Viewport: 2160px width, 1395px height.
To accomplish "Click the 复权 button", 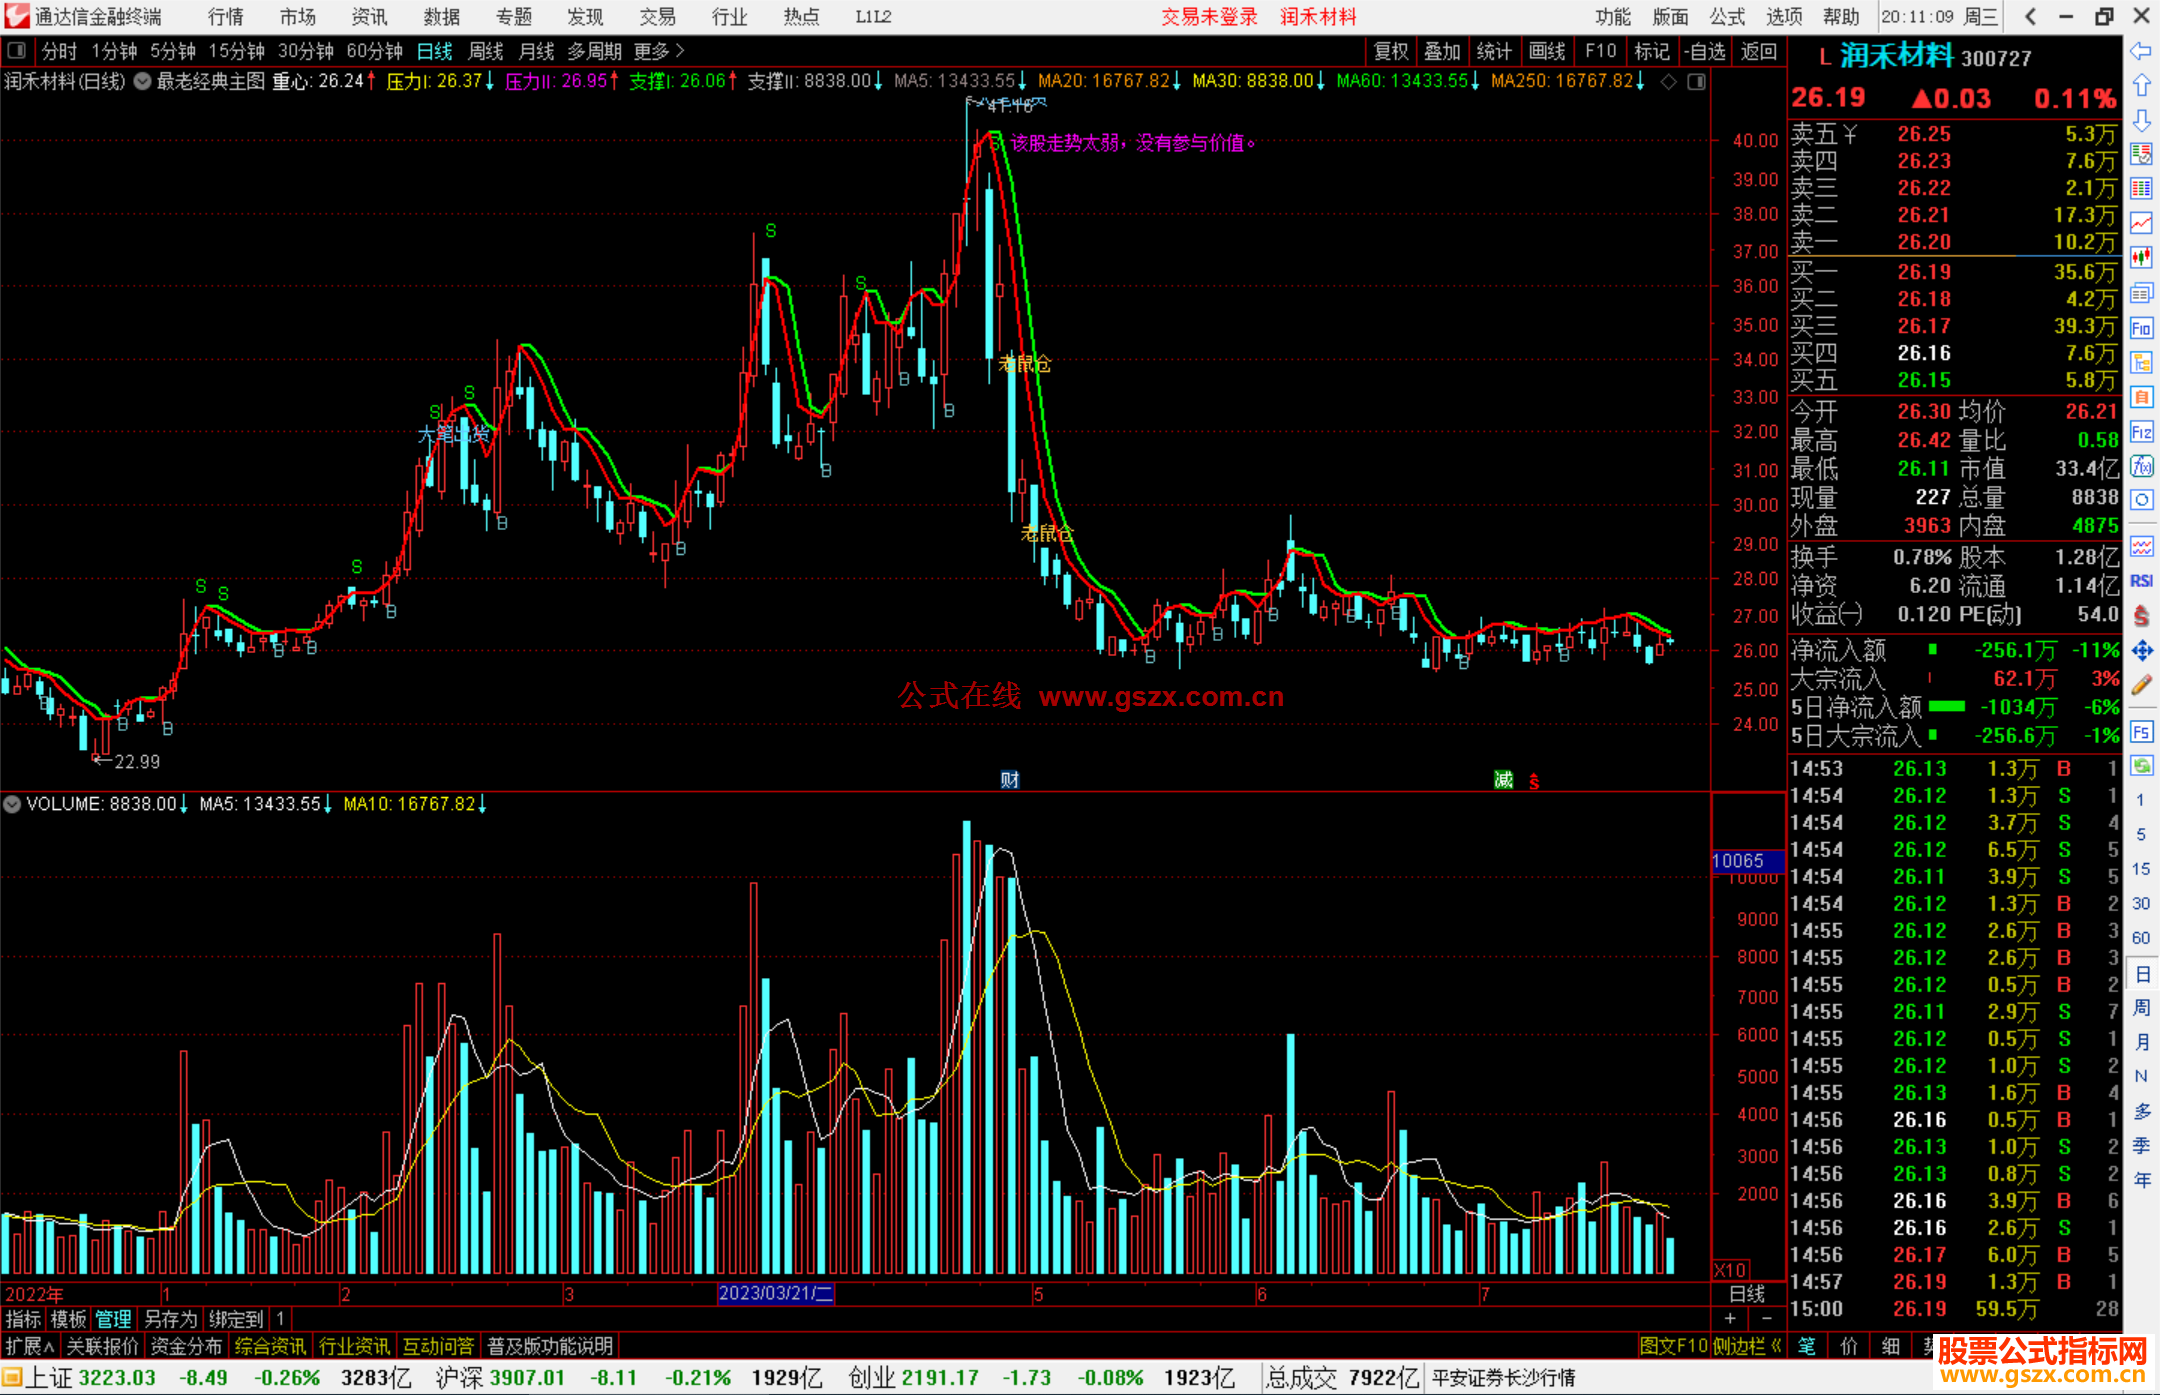I will (1391, 51).
